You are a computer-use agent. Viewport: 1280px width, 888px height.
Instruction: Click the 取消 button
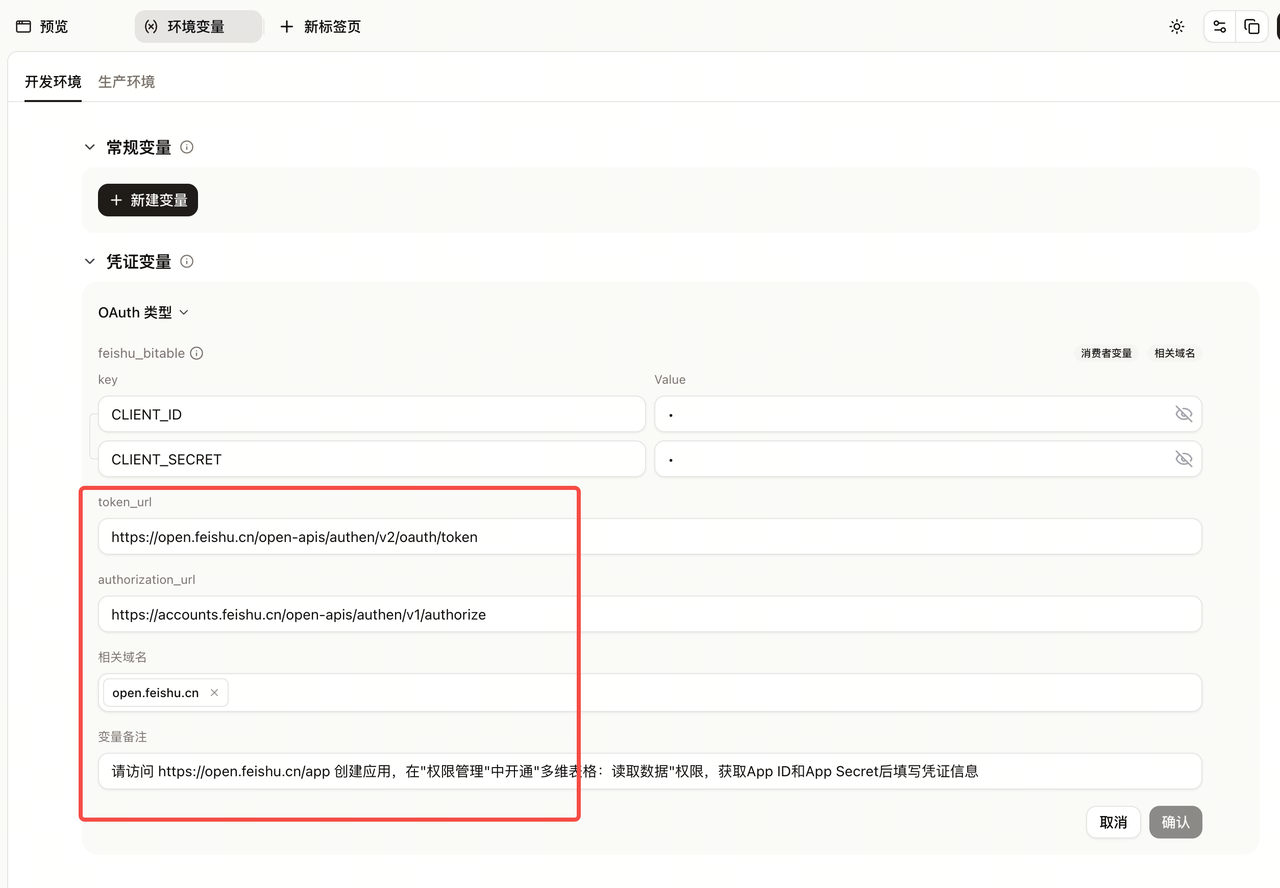(1113, 822)
